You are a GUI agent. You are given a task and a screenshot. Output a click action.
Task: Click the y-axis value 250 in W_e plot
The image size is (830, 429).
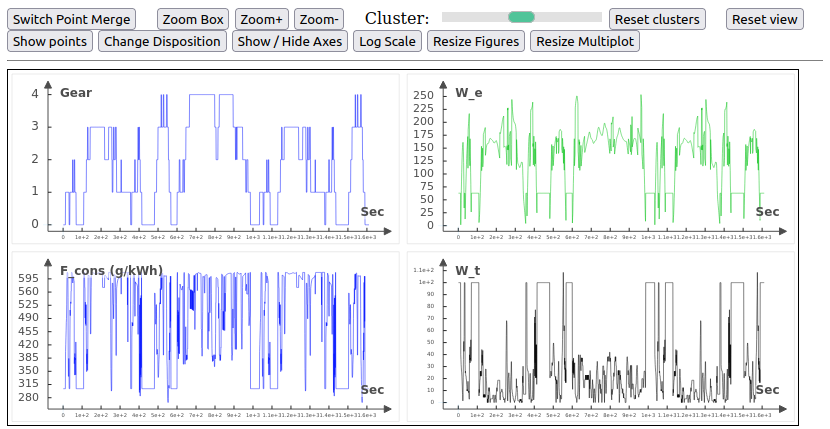point(423,95)
